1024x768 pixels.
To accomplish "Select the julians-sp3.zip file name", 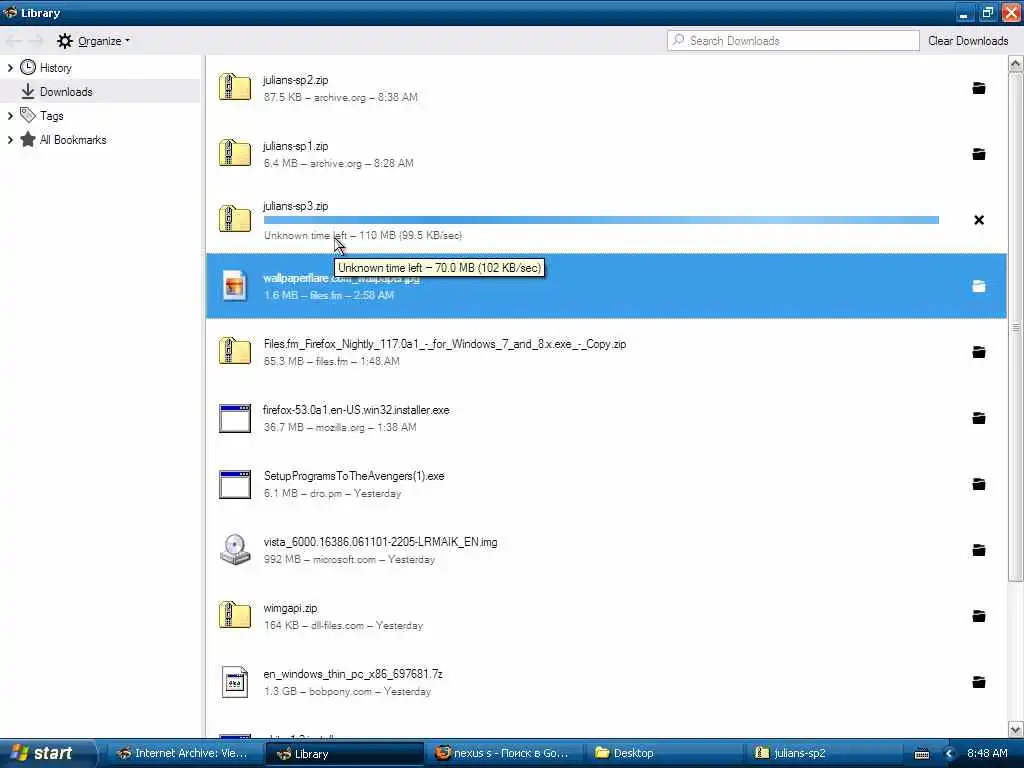I will coord(295,206).
